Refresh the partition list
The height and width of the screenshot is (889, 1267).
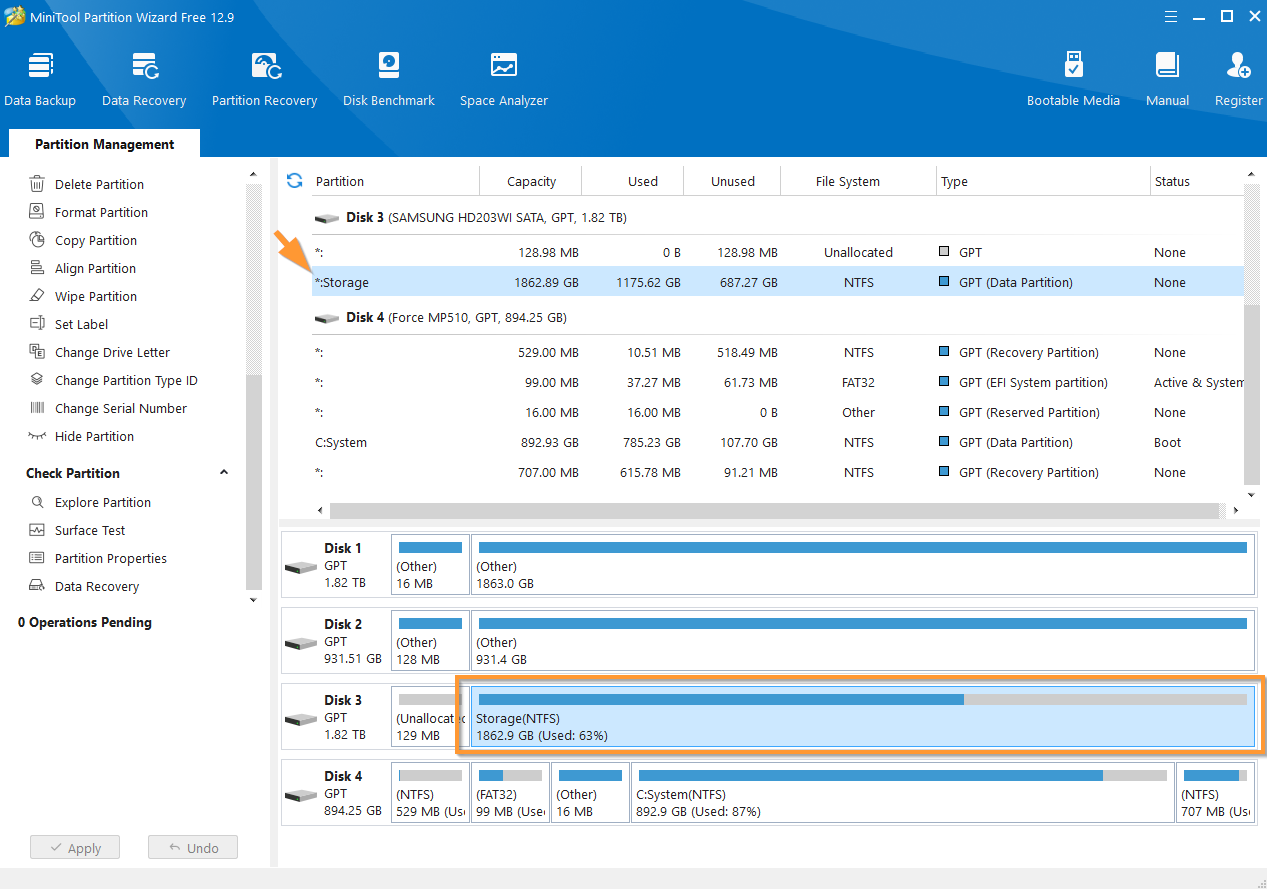tap(294, 181)
